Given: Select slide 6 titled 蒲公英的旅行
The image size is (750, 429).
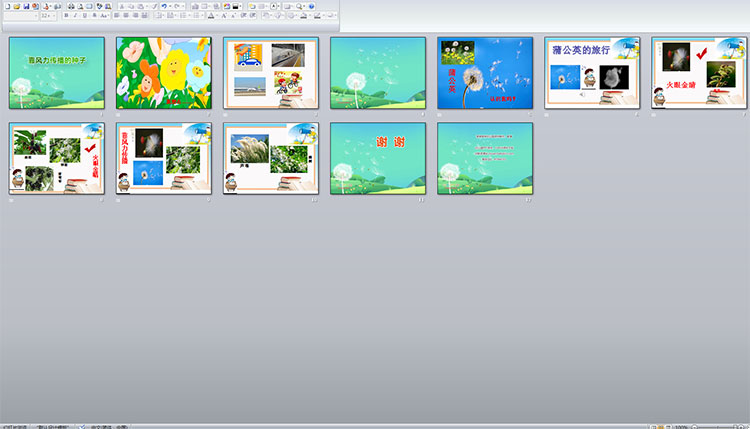Looking at the screenshot, I should coord(592,73).
